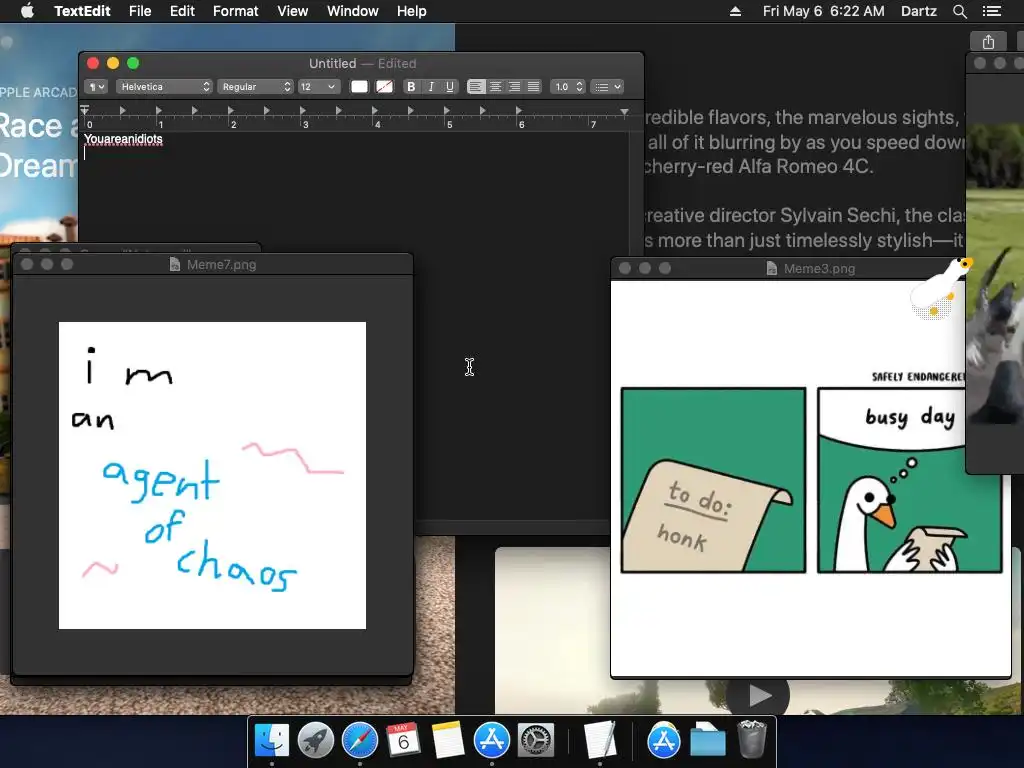The image size is (1024, 768).
Task: Open the Format menu
Action: coord(236,11)
